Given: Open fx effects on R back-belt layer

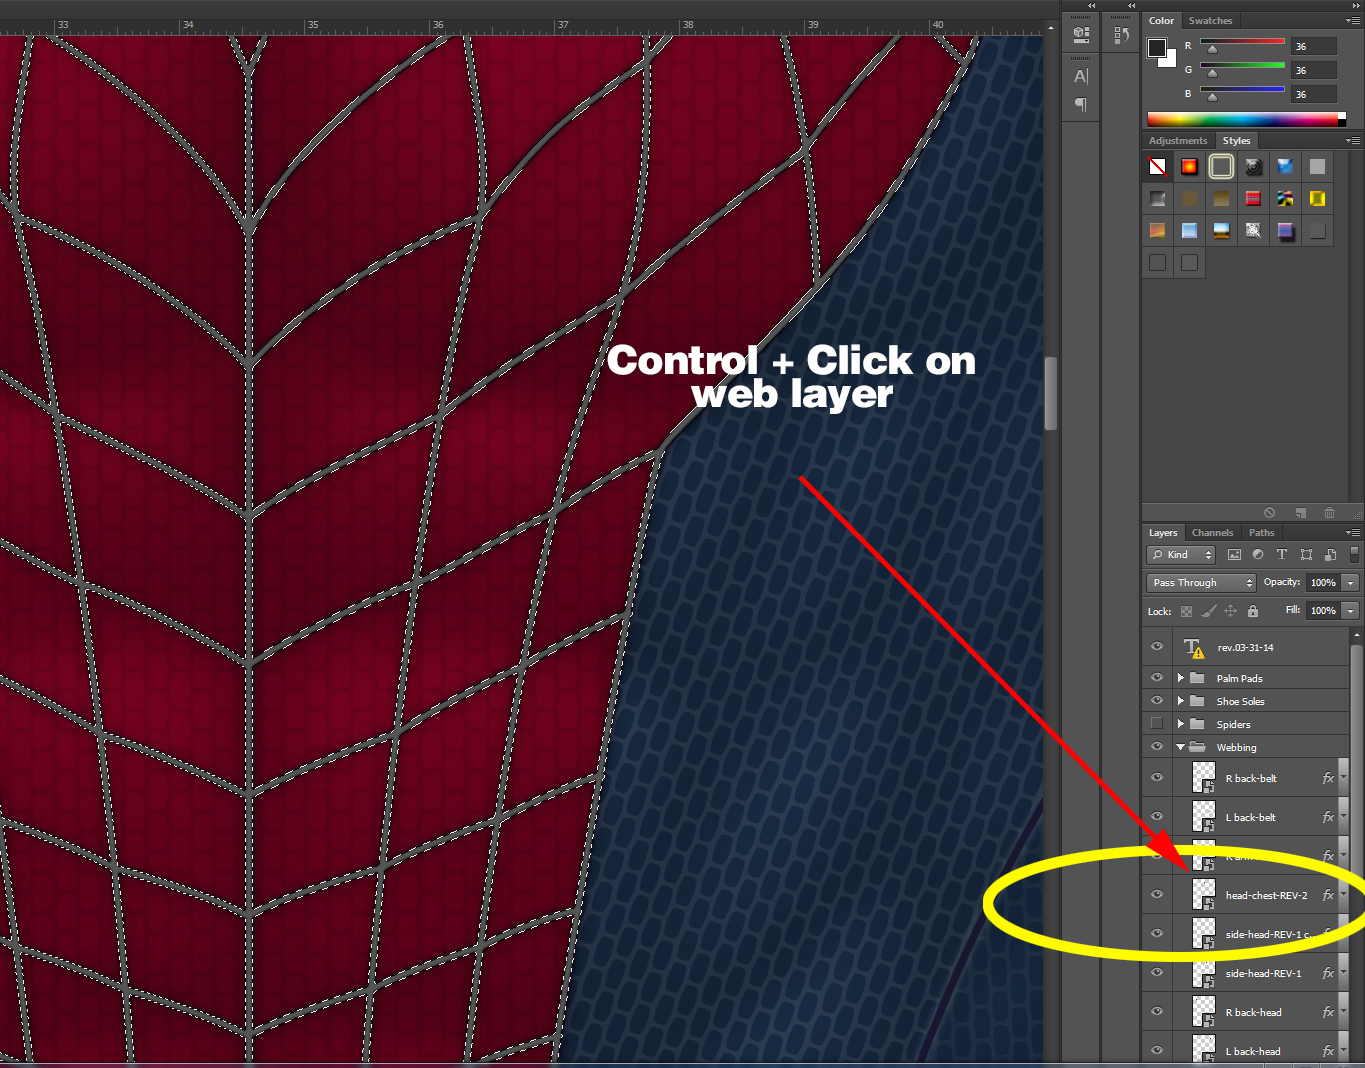Looking at the screenshot, I should [x=1328, y=778].
